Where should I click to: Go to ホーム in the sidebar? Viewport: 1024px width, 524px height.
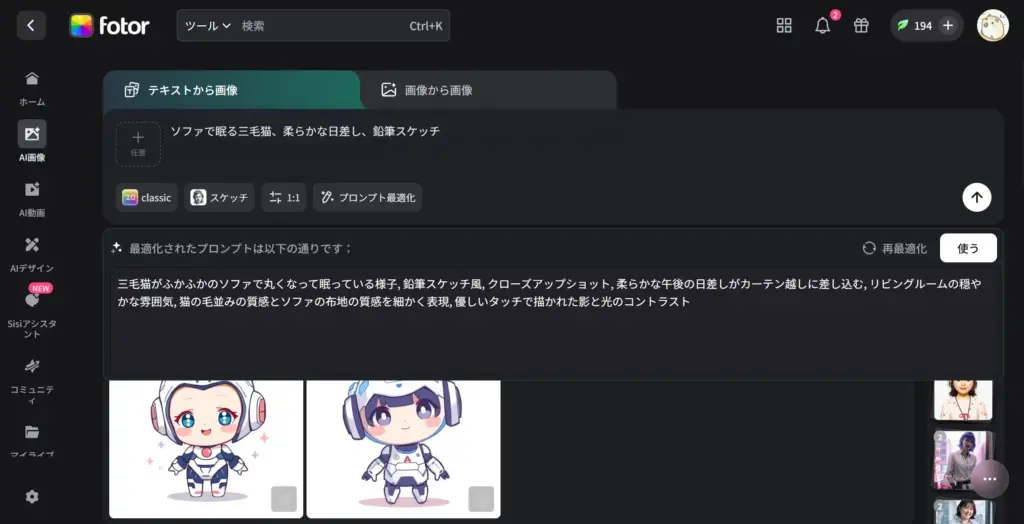[32, 88]
